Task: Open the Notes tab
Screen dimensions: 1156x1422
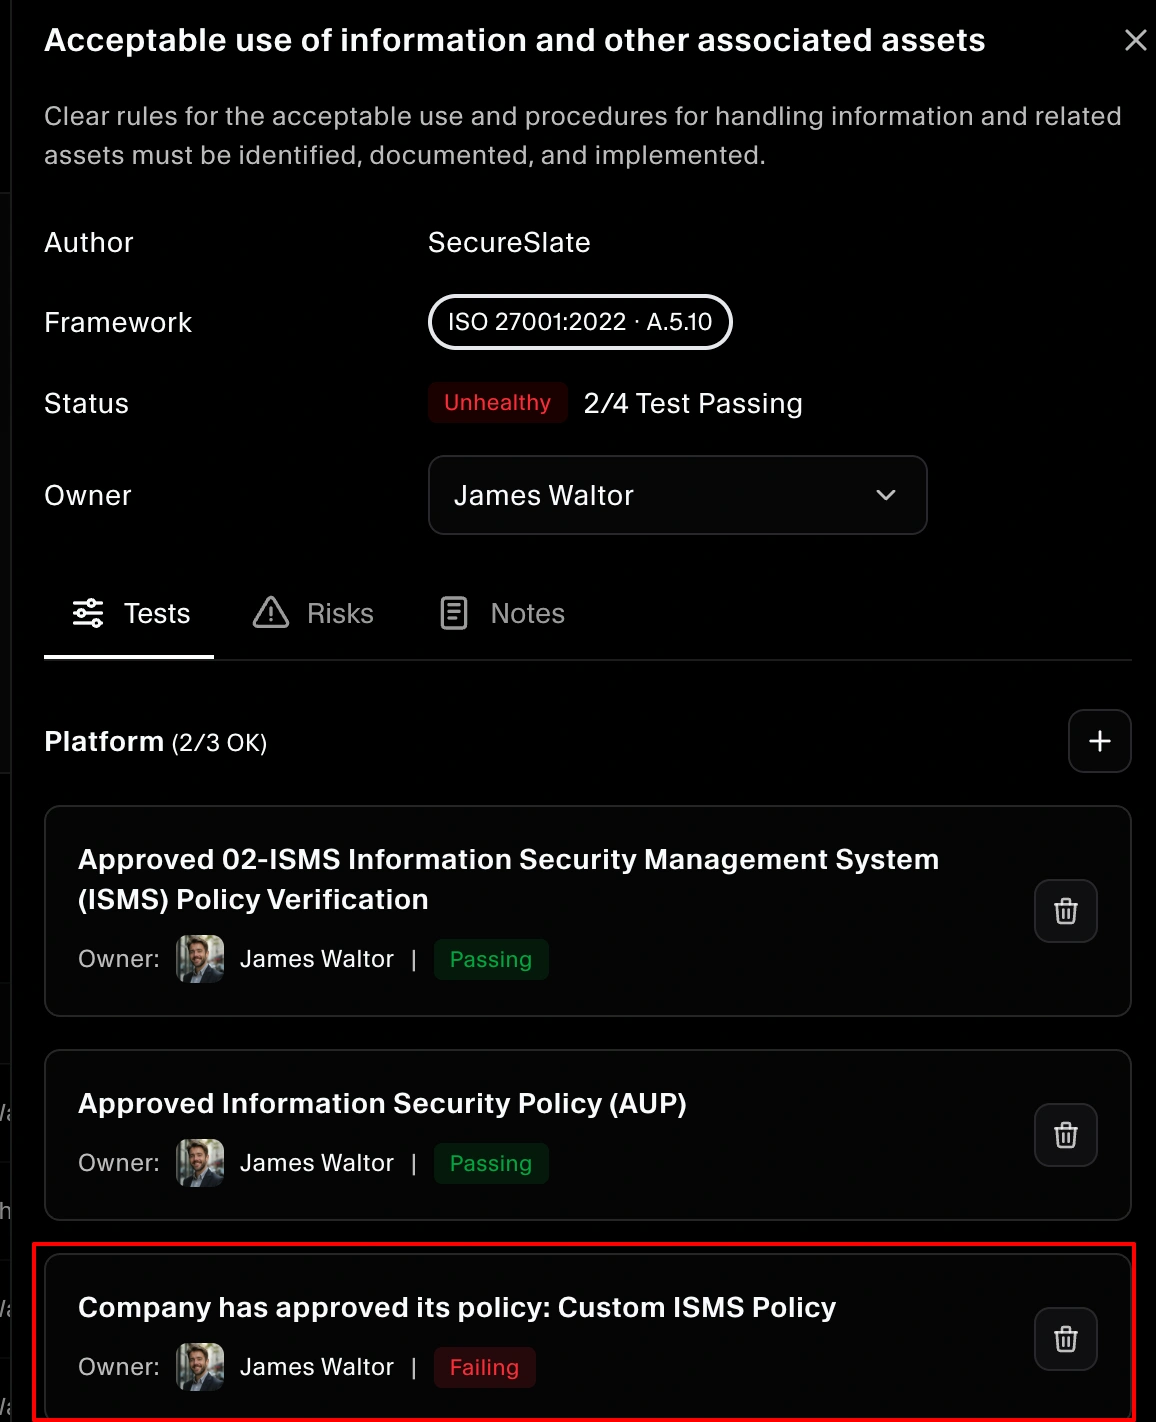Action: click(526, 613)
